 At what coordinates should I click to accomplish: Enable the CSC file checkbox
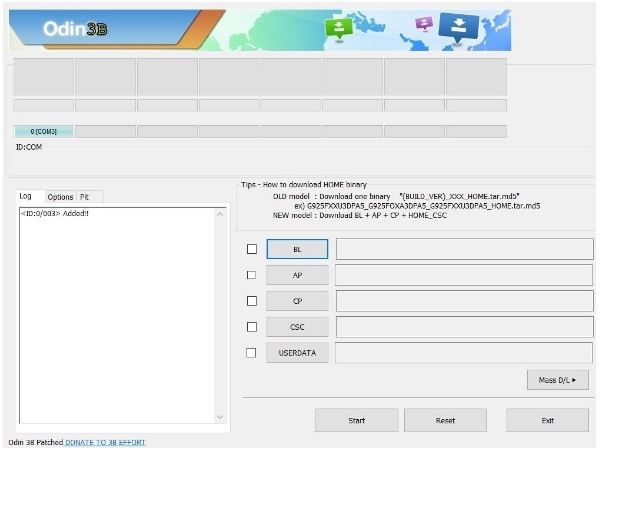pos(252,327)
